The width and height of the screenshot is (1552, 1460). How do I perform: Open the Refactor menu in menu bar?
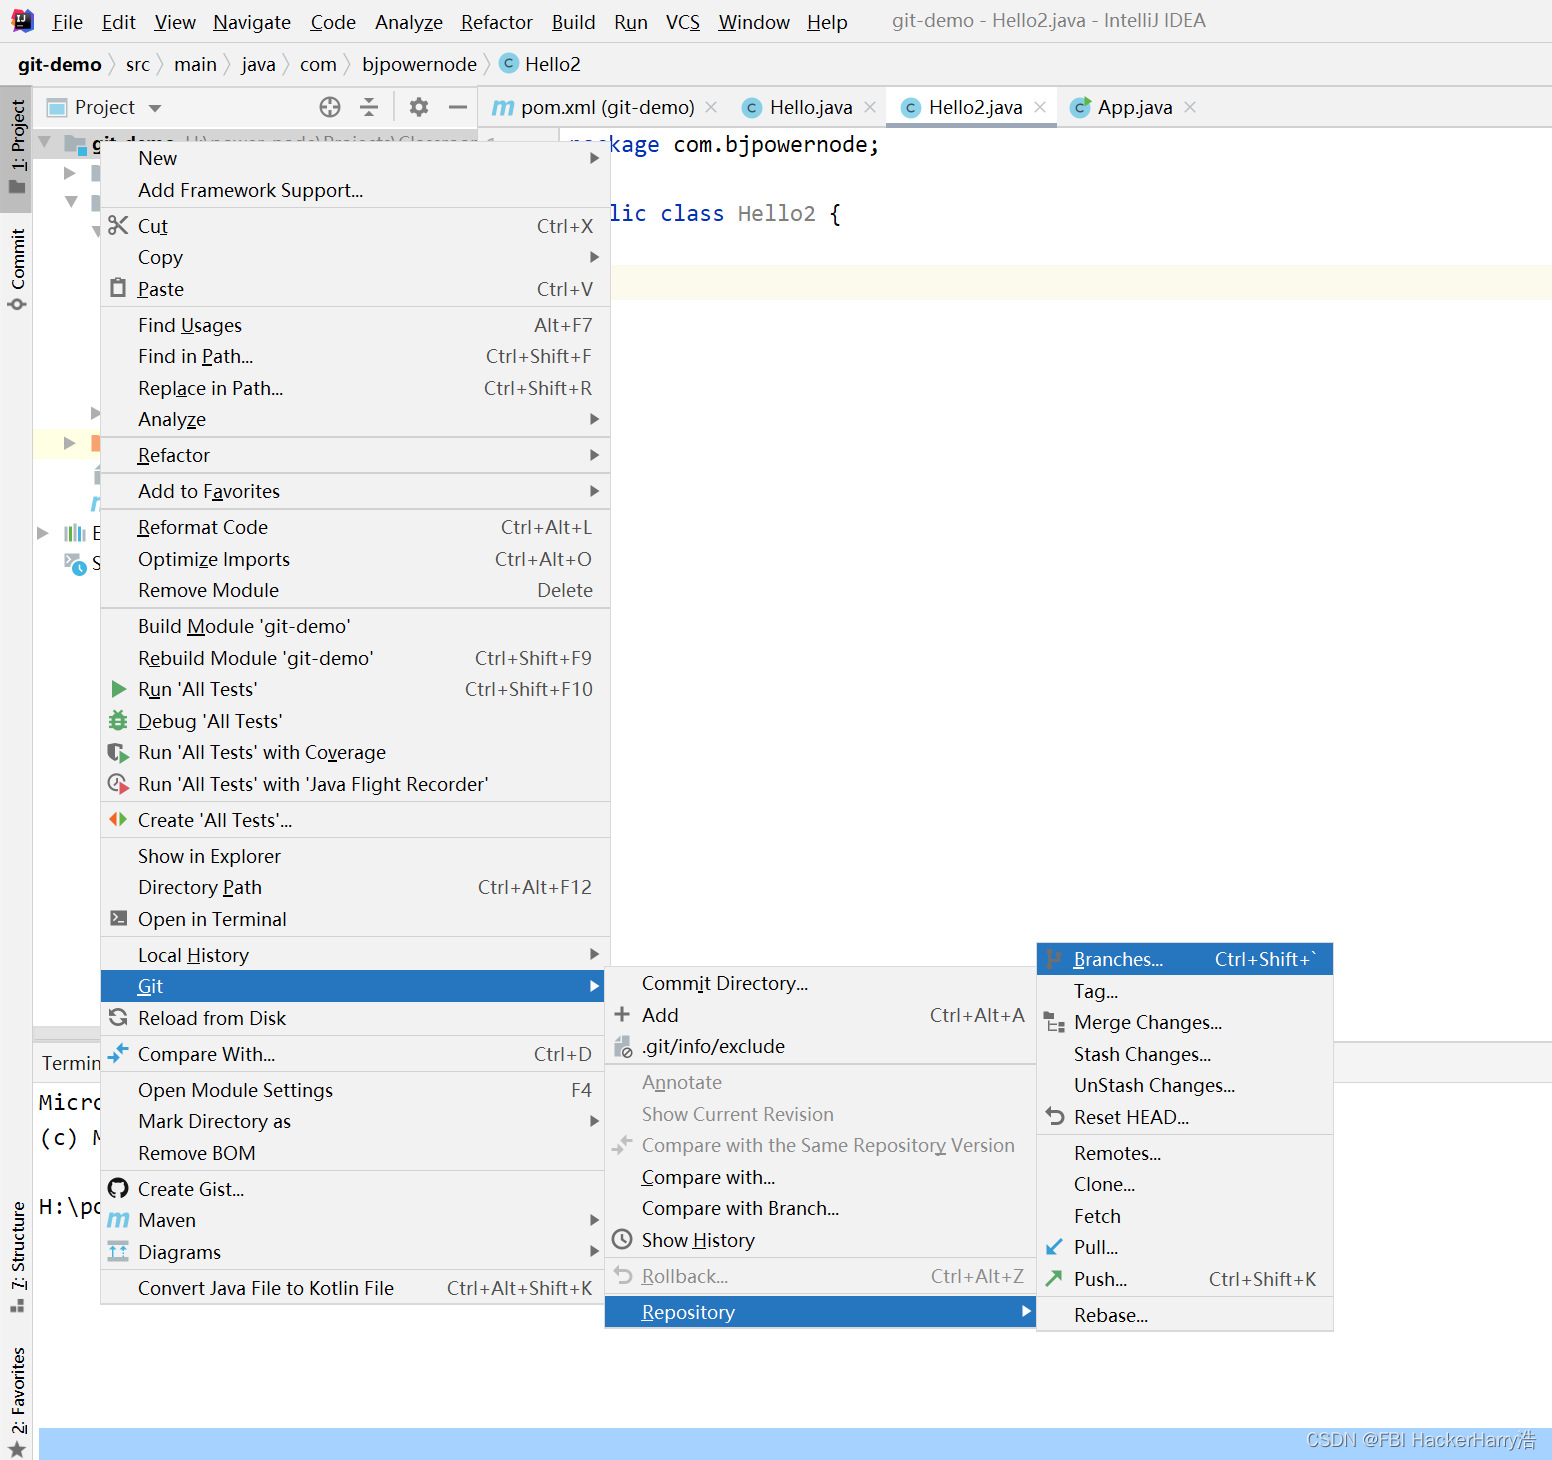click(496, 22)
